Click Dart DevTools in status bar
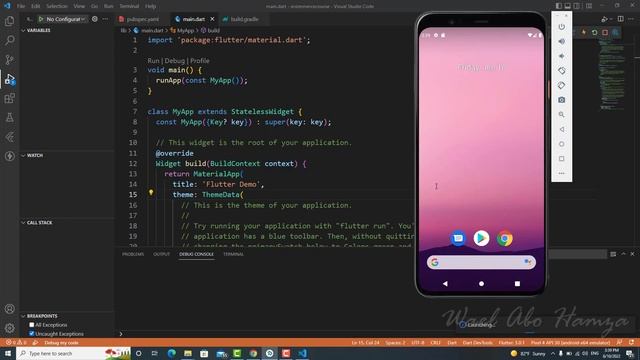This screenshot has height=360, width=640. 478,343
